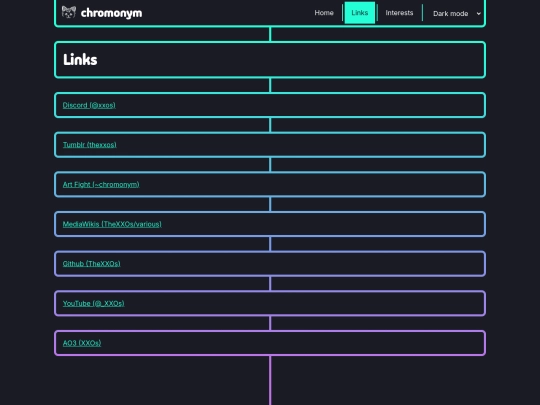Open the Art Fight (~chromonym) link

[101, 184]
